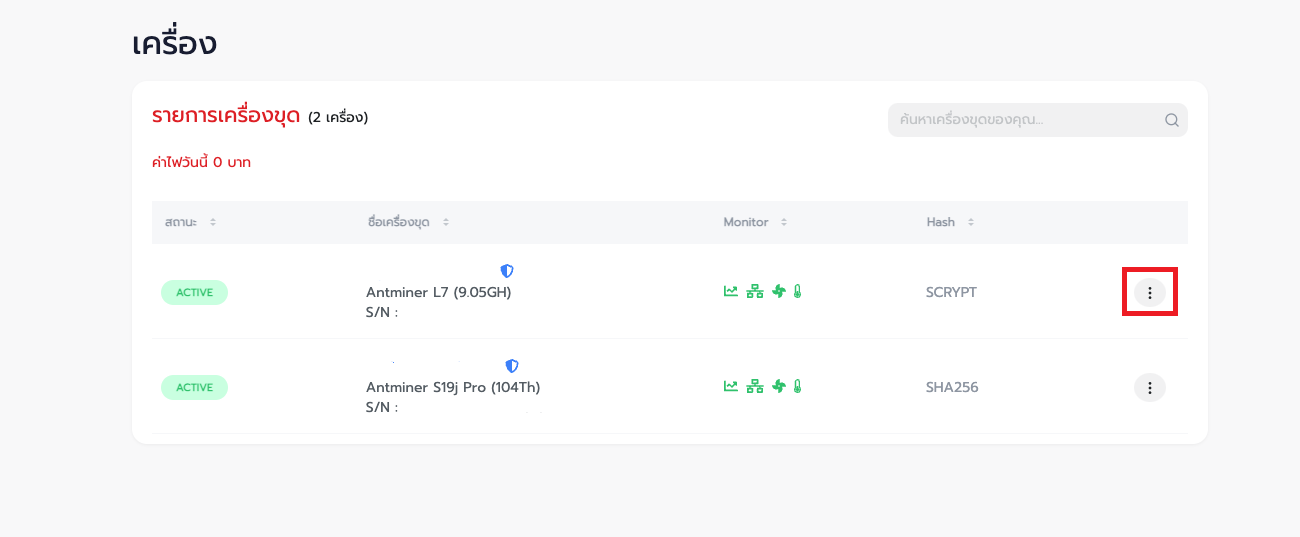Image resolution: width=1300 pixels, height=537 pixels.
Task: Click the เครื่อง page title
Action: pos(174,44)
